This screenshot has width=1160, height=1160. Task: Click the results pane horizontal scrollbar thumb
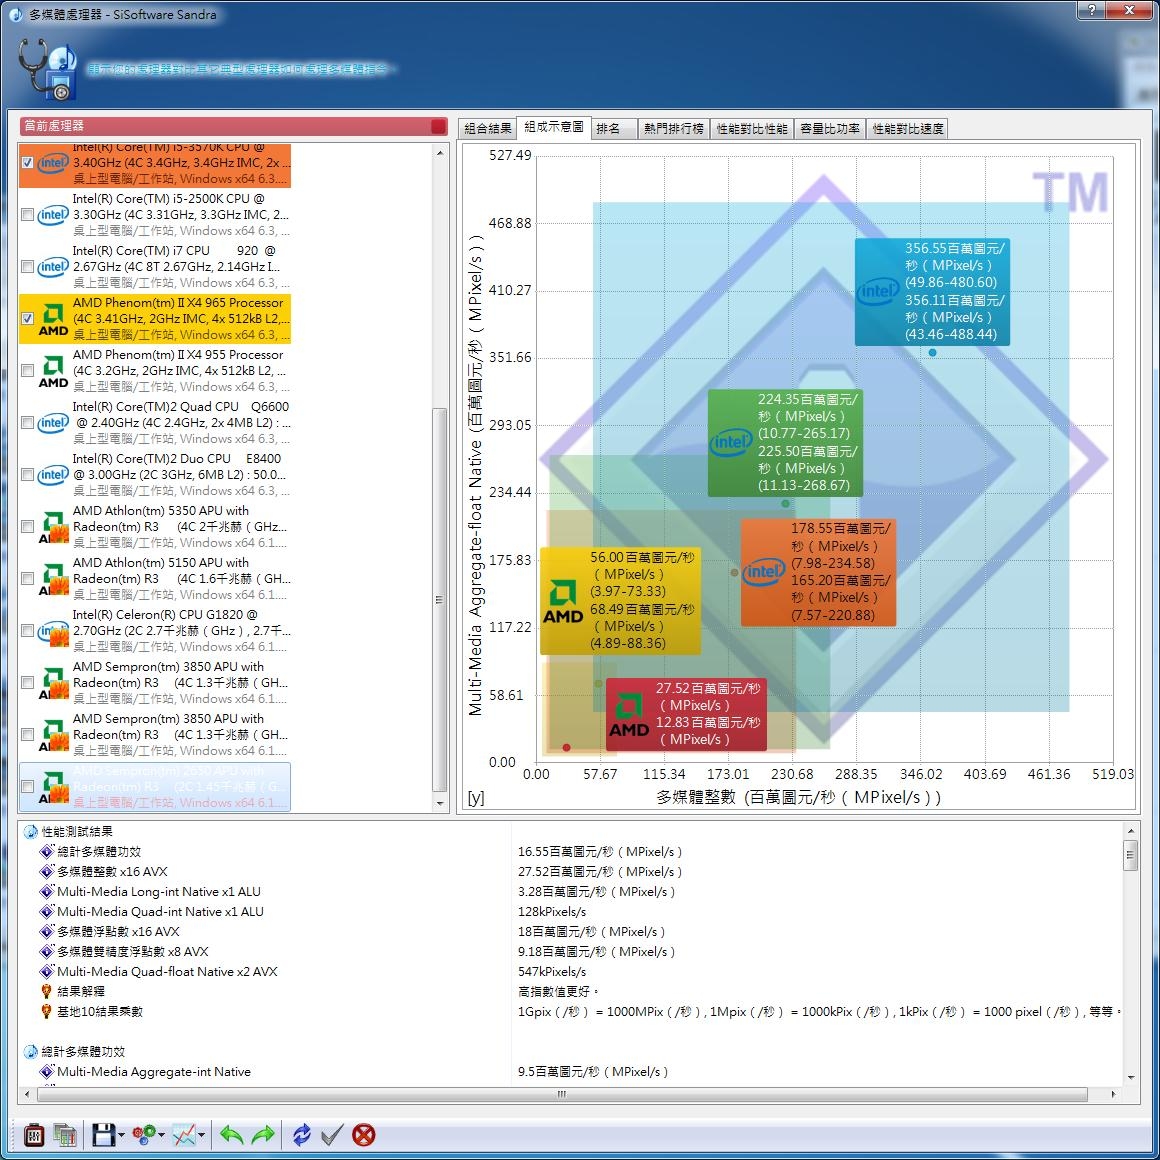[x=562, y=1093]
